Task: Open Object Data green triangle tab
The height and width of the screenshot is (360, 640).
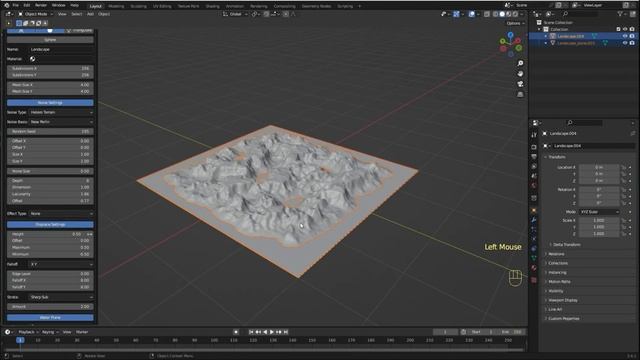Action: pos(534,258)
